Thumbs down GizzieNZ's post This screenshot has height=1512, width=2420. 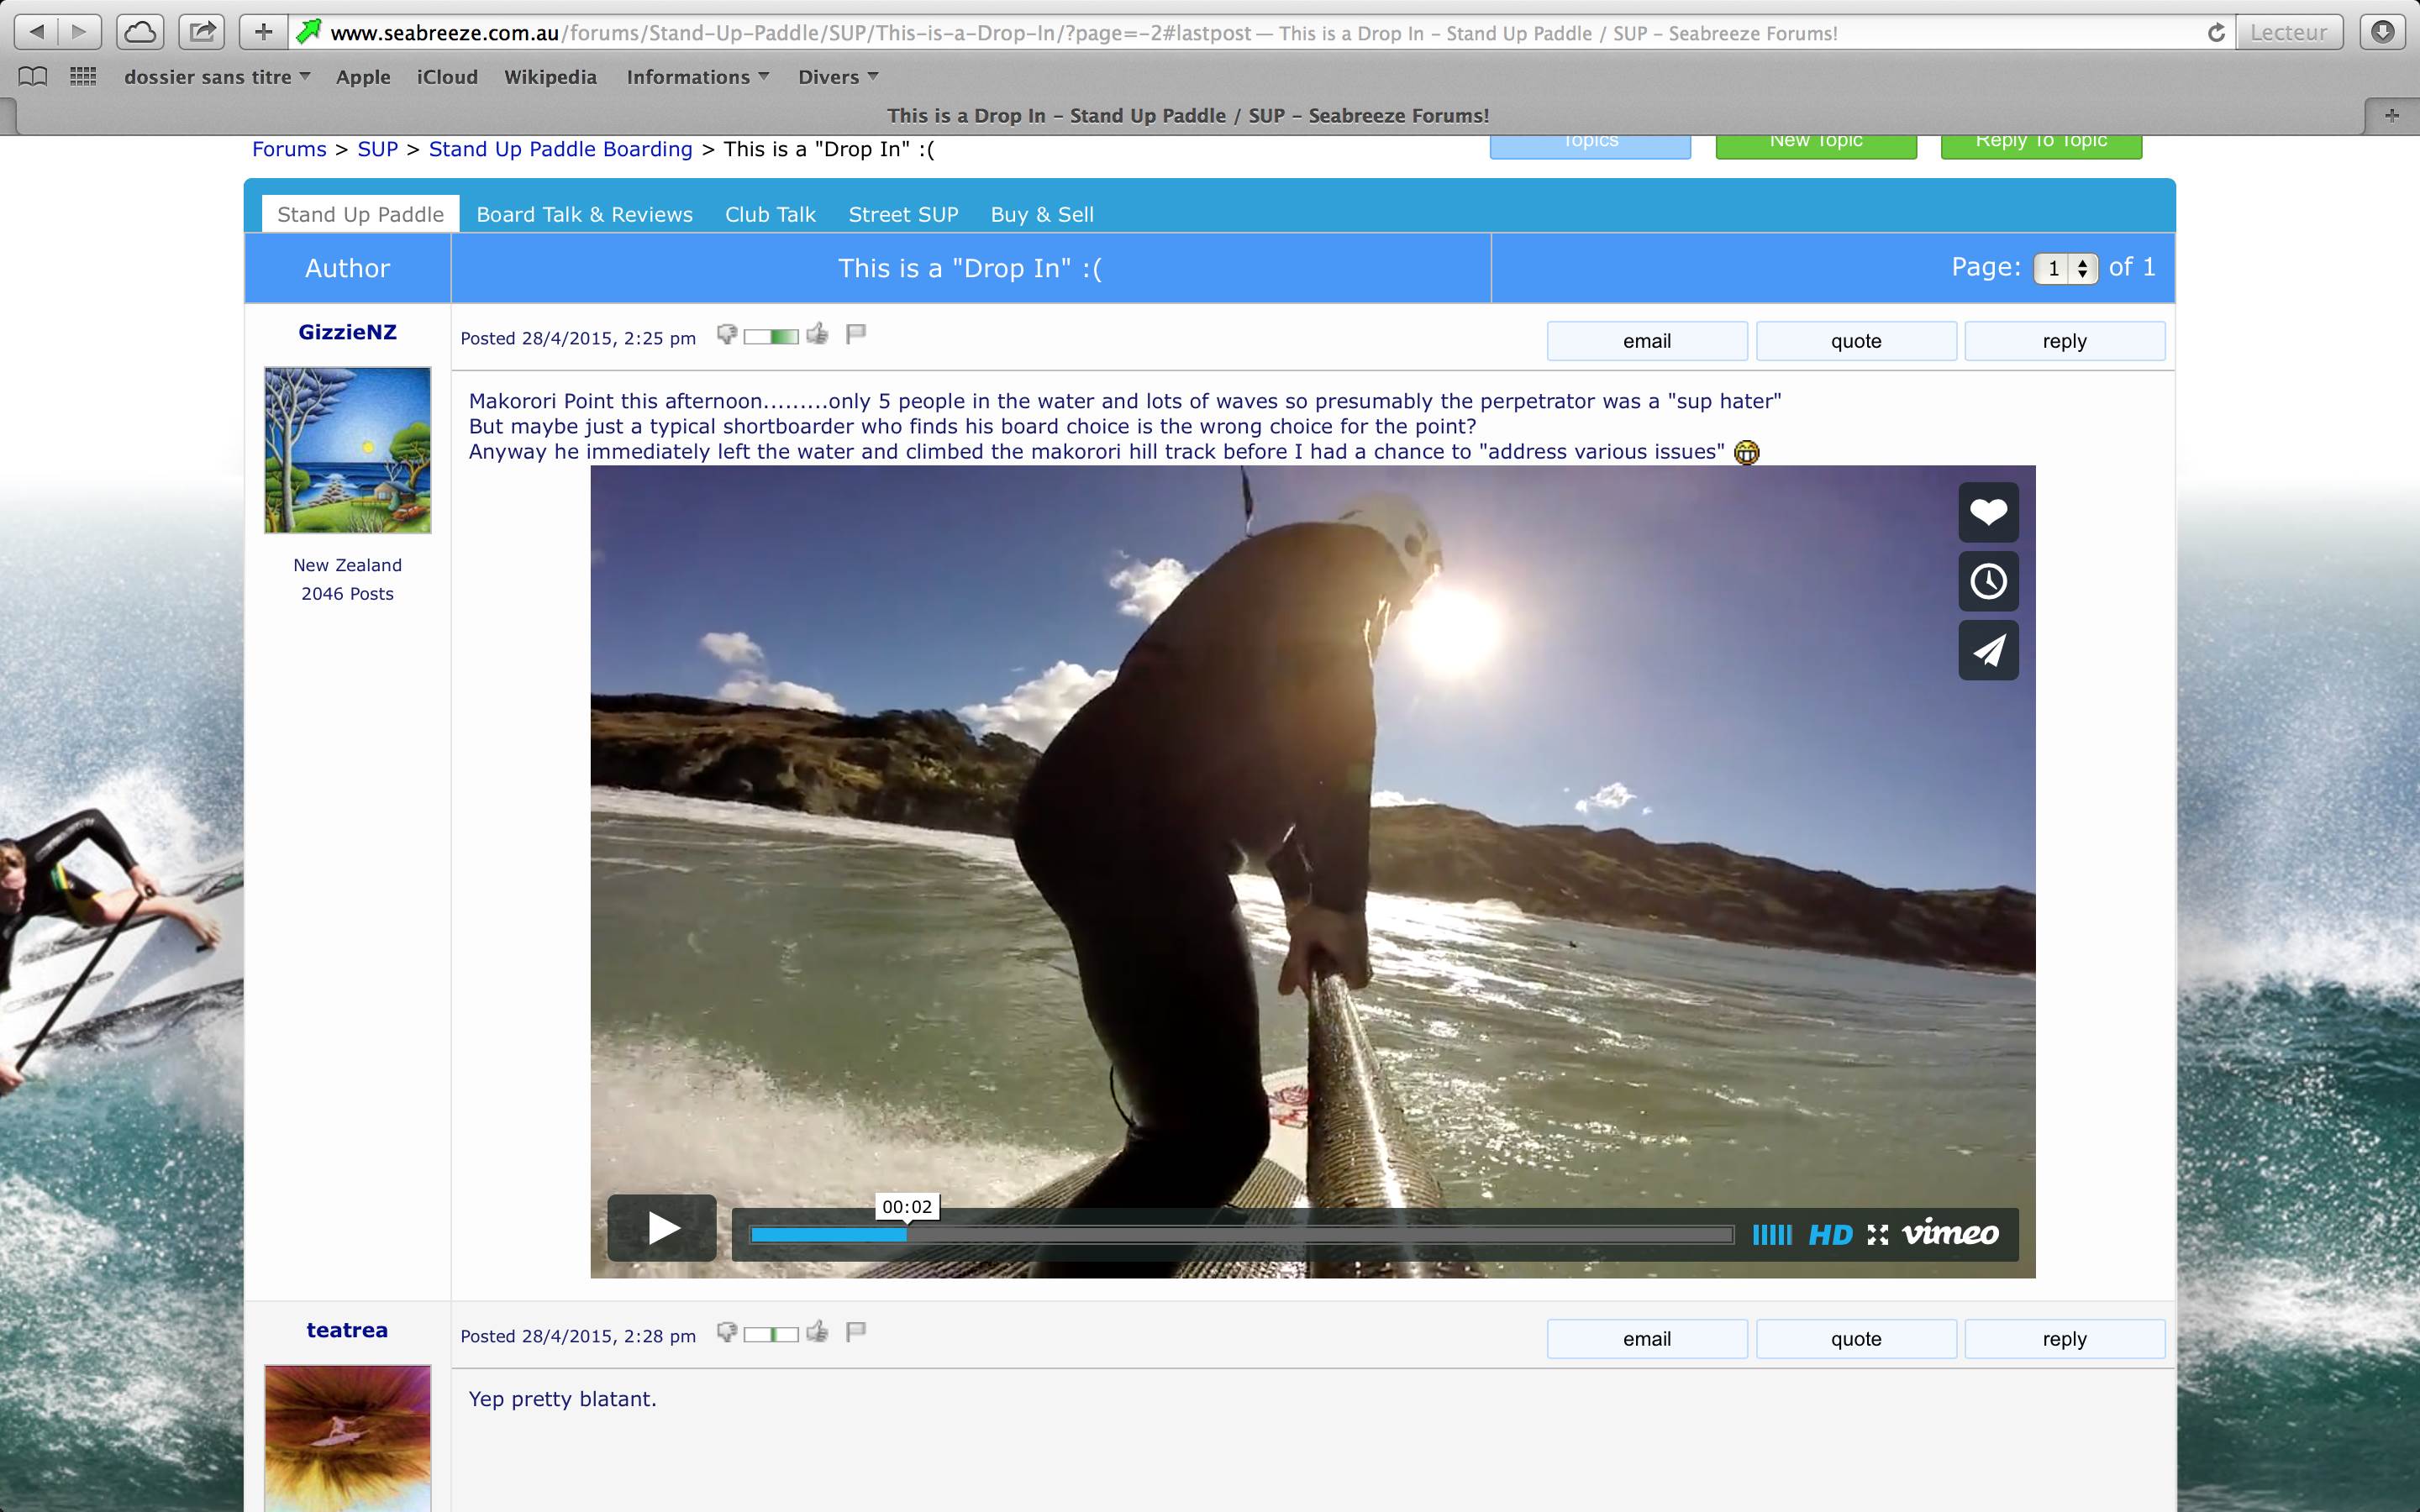[x=727, y=334]
